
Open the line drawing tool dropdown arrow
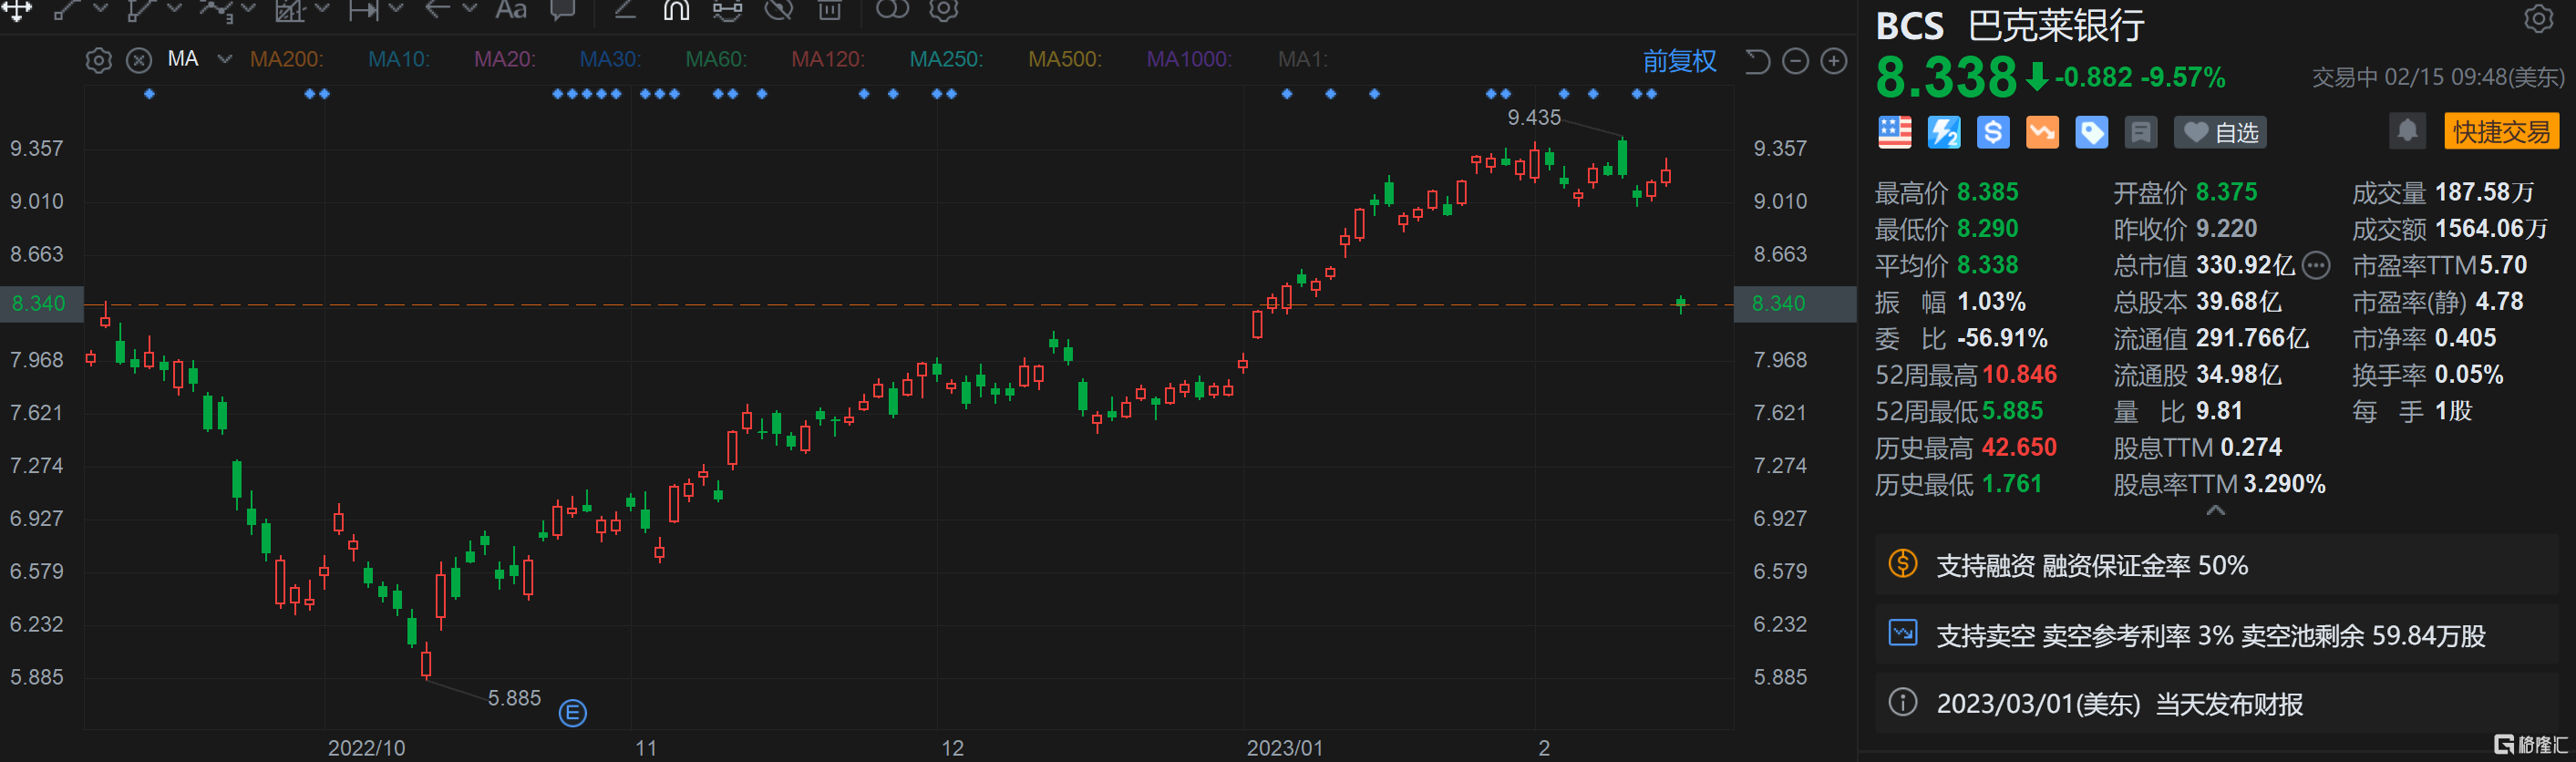click(x=100, y=9)
